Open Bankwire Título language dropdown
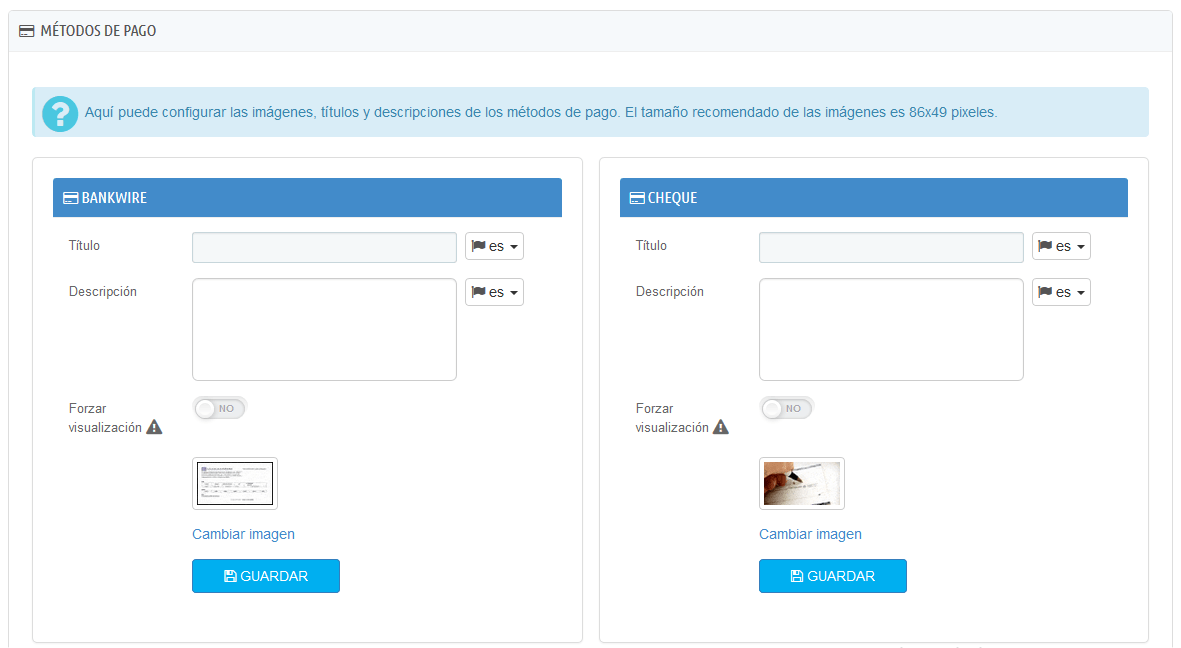The height and width of the screenshot is (648, 1181). pos(494,246)
